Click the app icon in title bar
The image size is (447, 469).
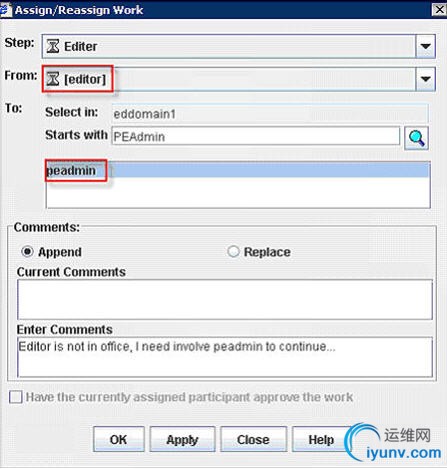(5, 10)
